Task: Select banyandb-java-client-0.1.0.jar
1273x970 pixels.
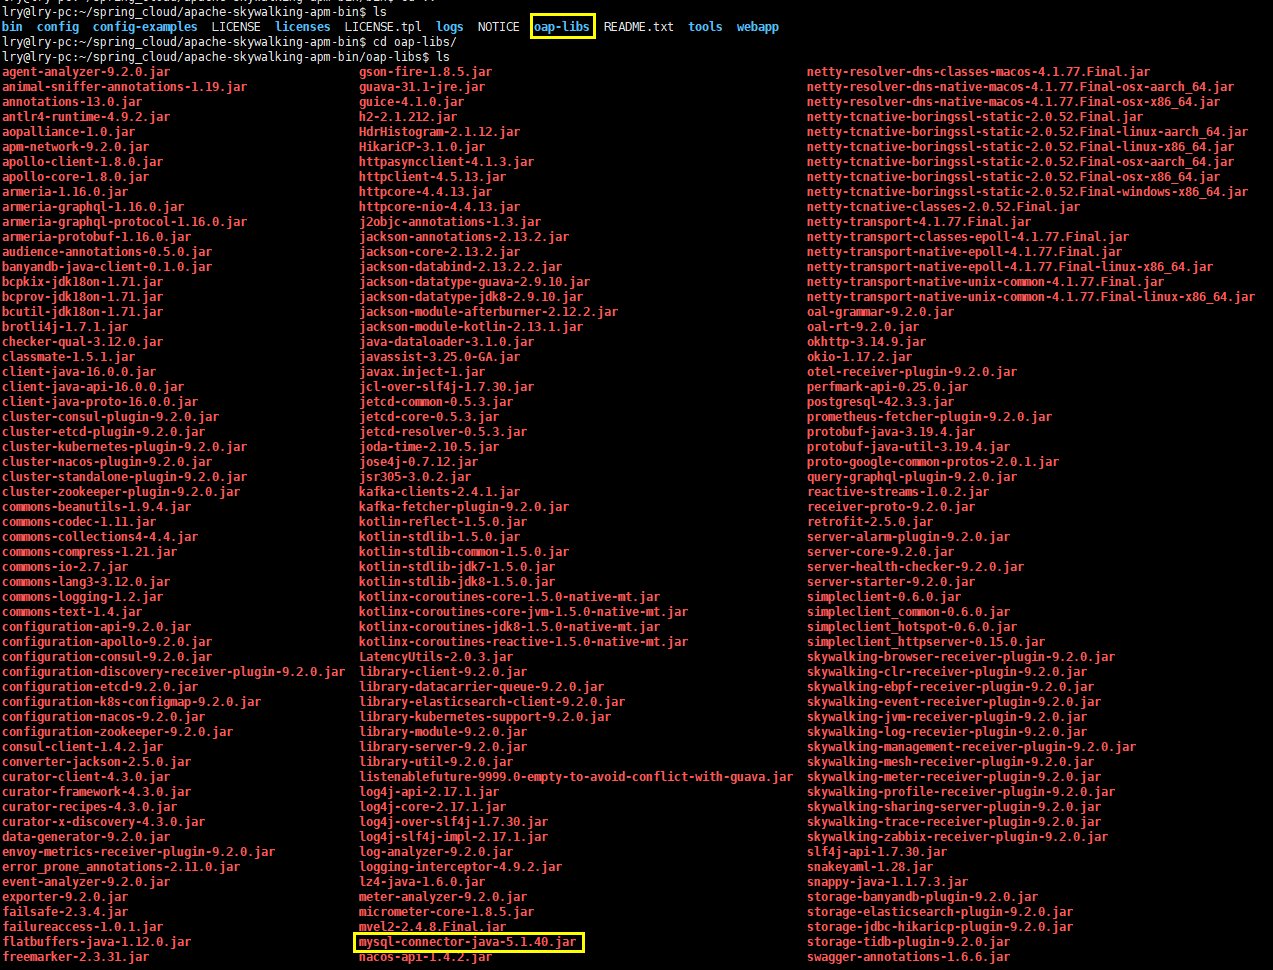Action: click(107, 267)
